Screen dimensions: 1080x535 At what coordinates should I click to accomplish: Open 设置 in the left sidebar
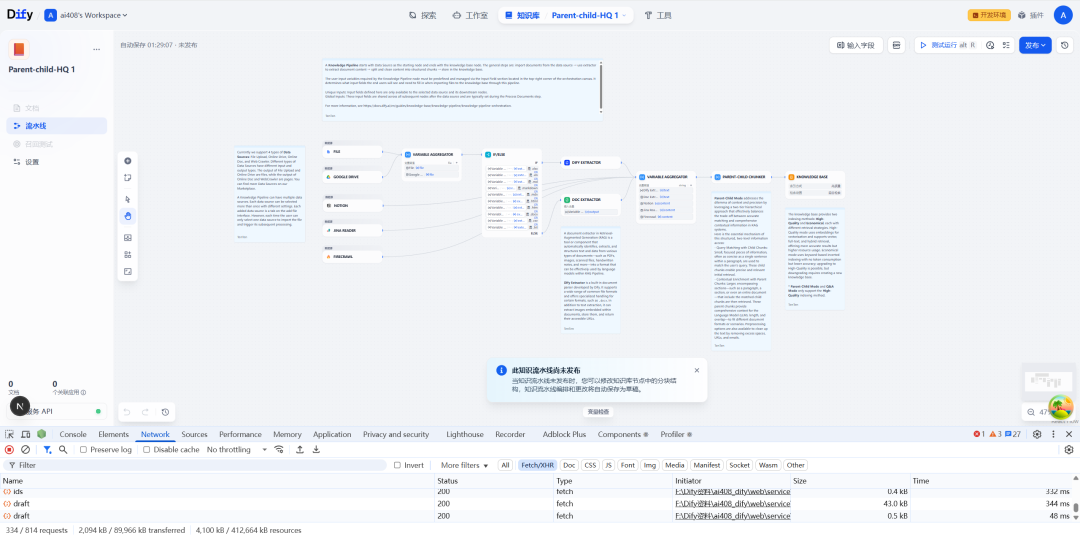(x=56, y=162)
